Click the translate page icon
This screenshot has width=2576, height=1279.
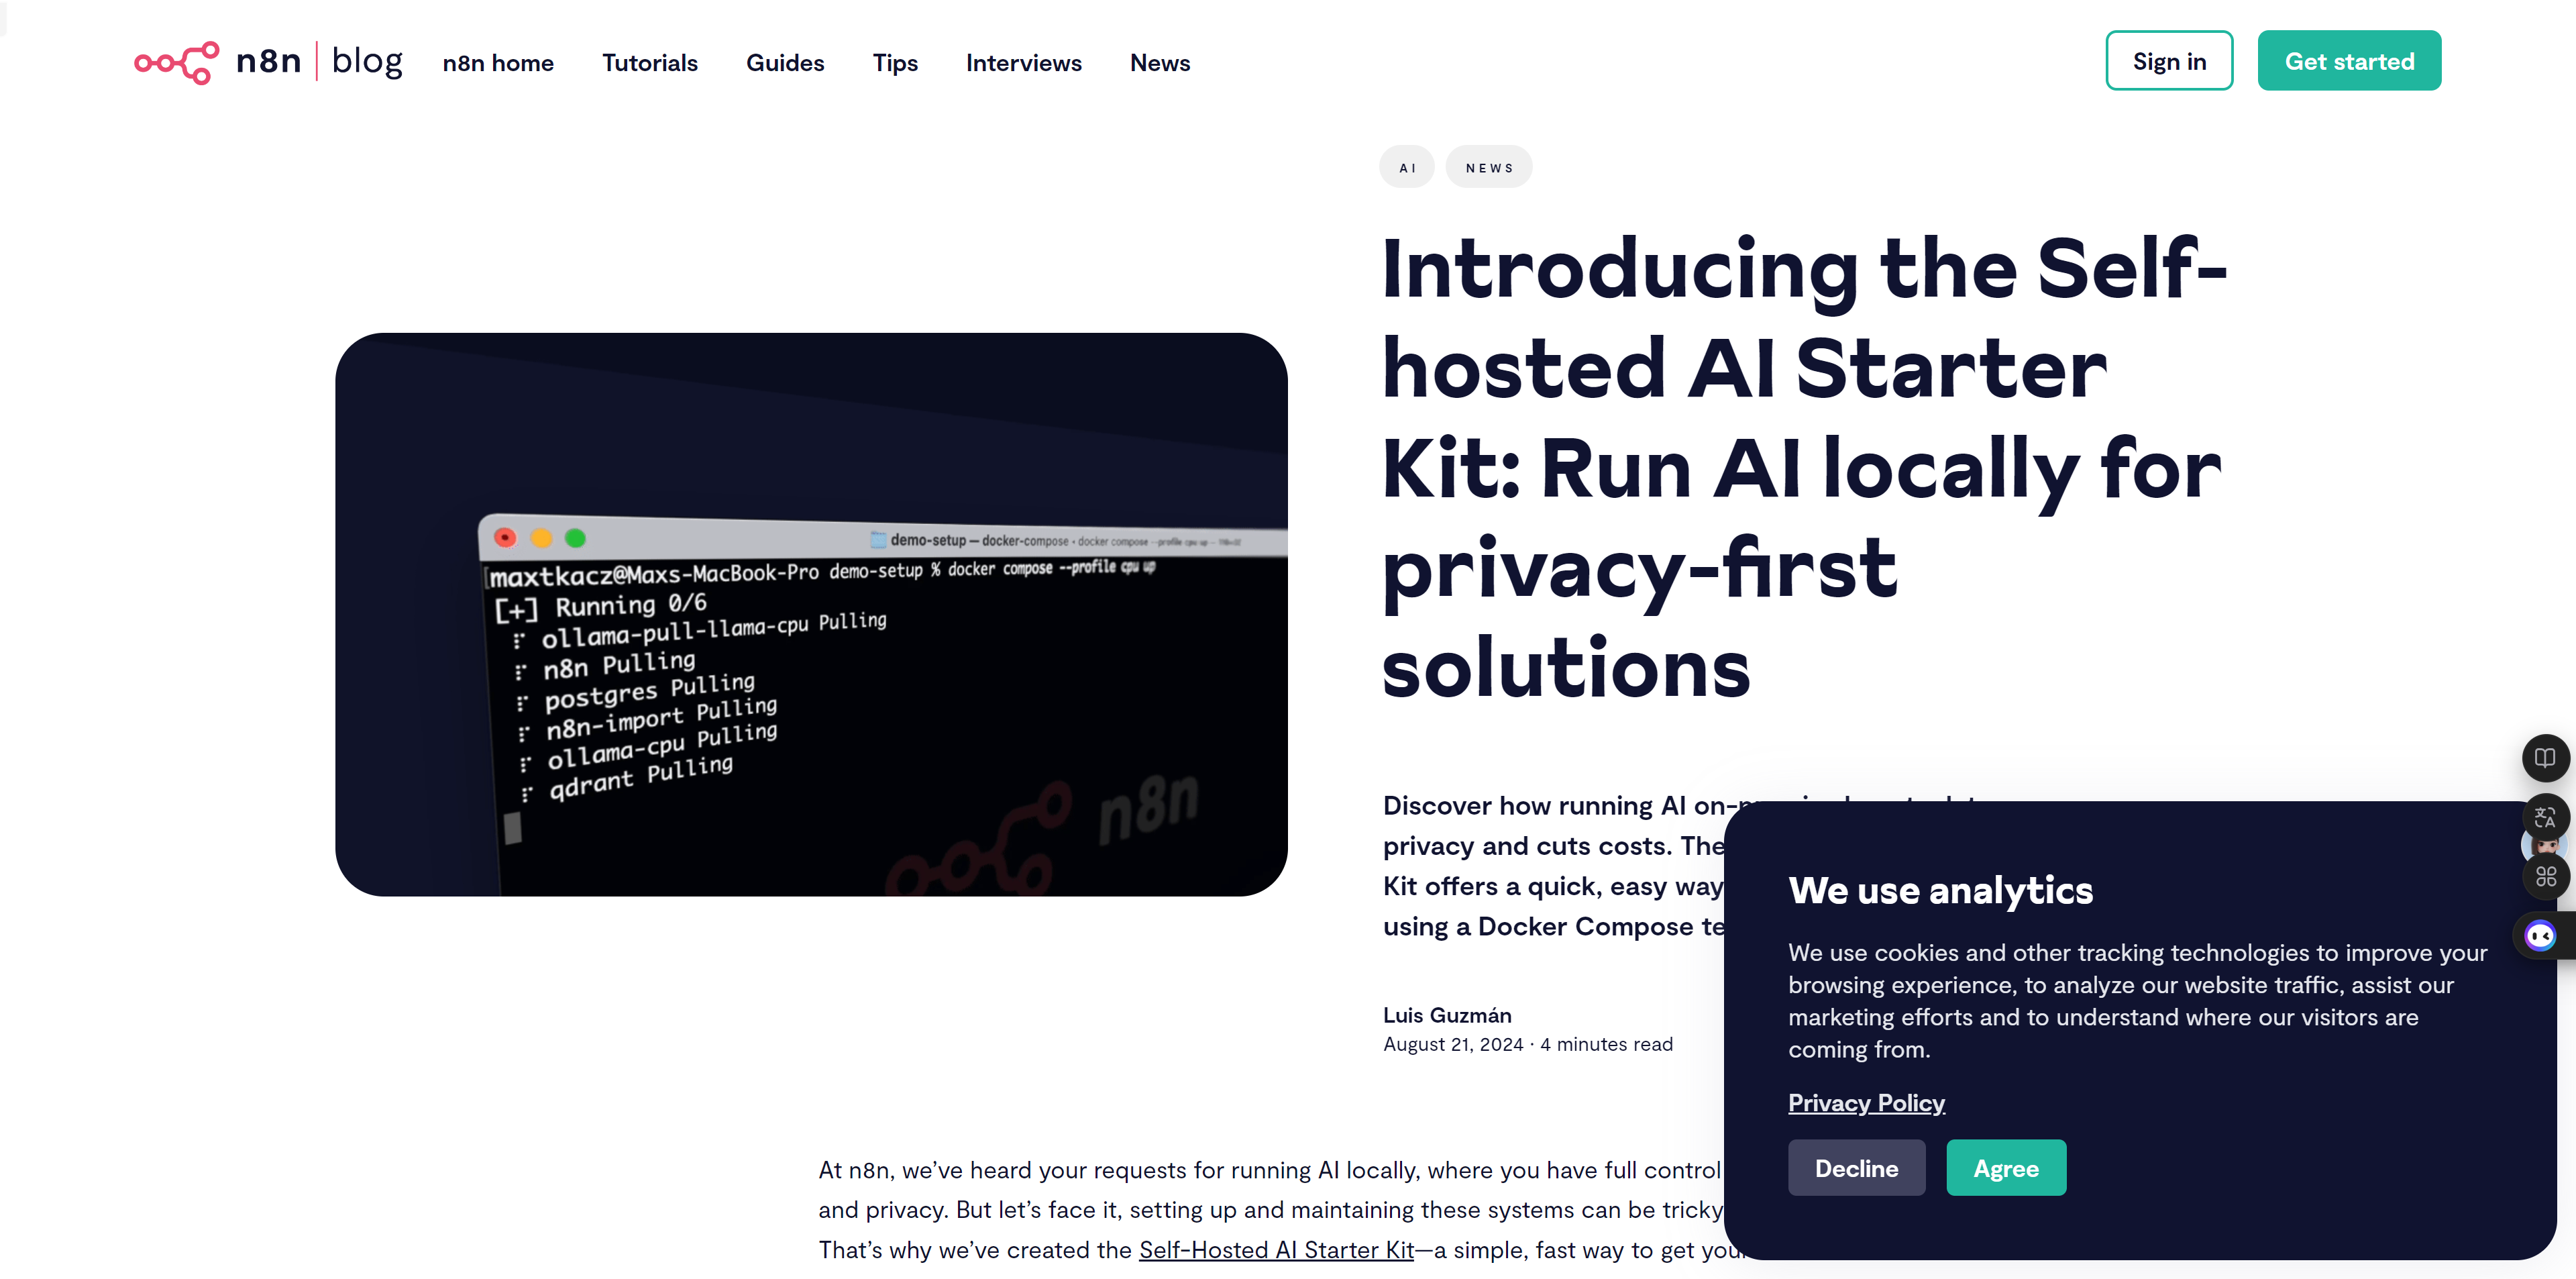point(2545,817)
